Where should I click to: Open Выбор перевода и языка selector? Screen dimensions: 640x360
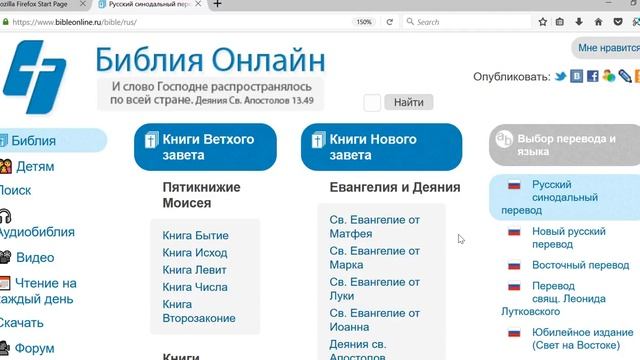tap(565, 145)
